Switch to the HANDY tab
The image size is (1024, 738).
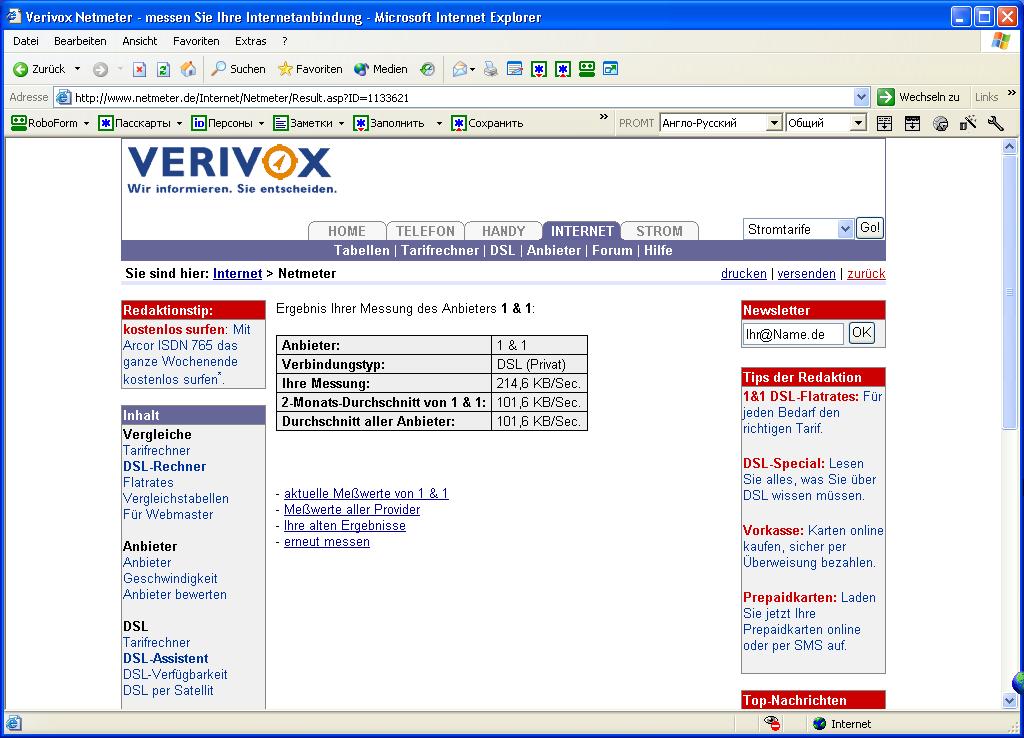click(x=504, y=231)
